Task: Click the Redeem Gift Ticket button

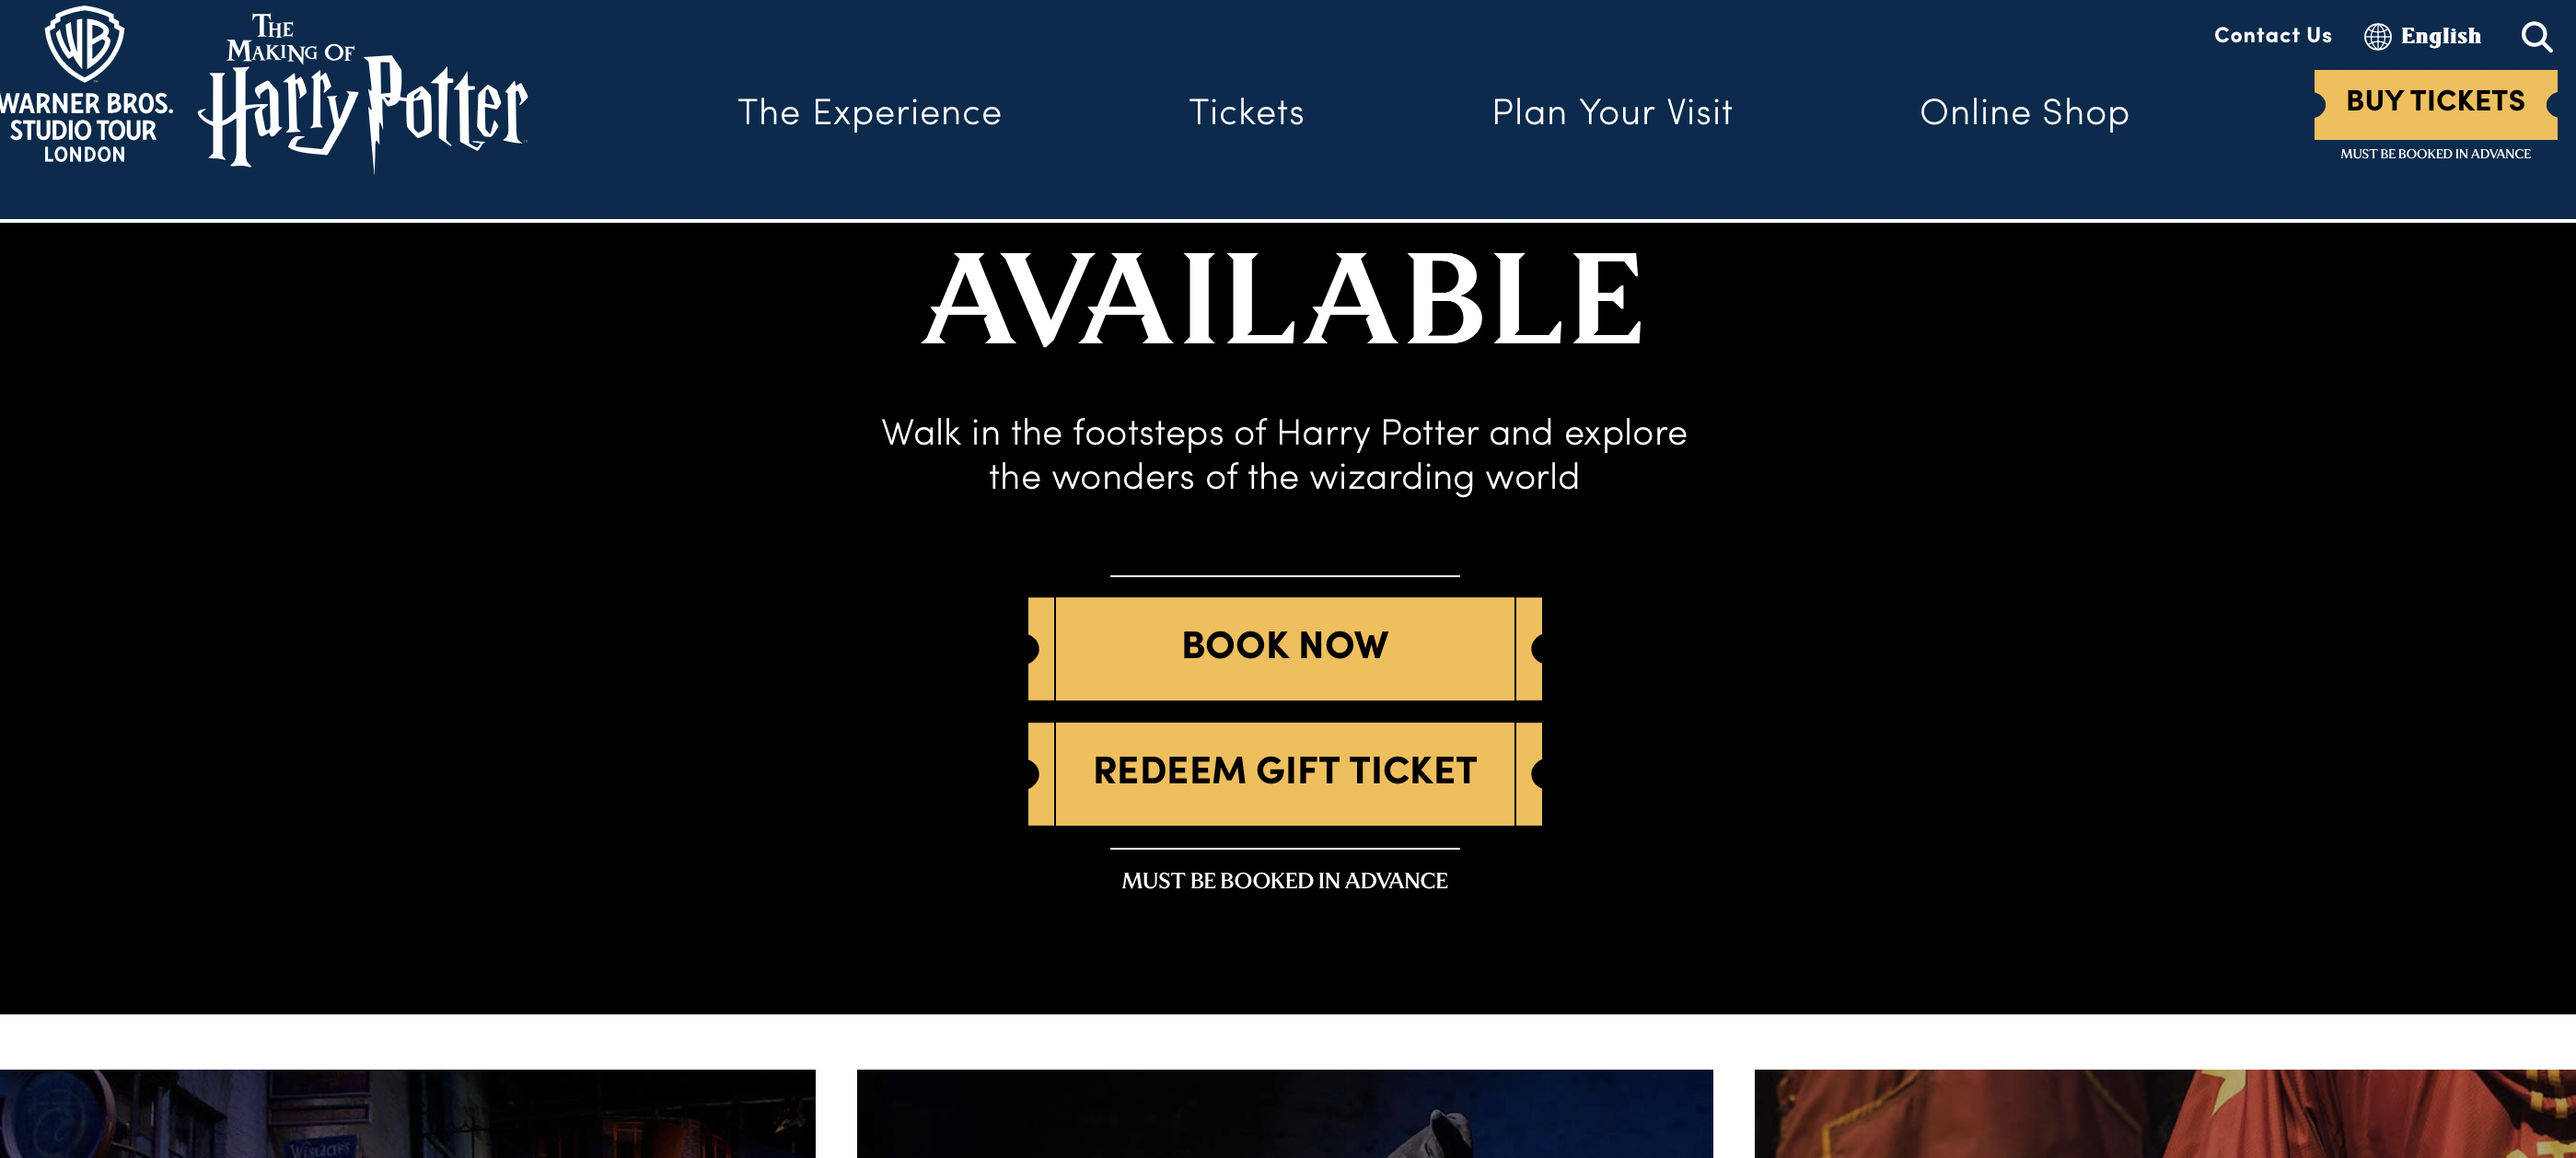Action: pyautogui.click(x=1284, y=773)
